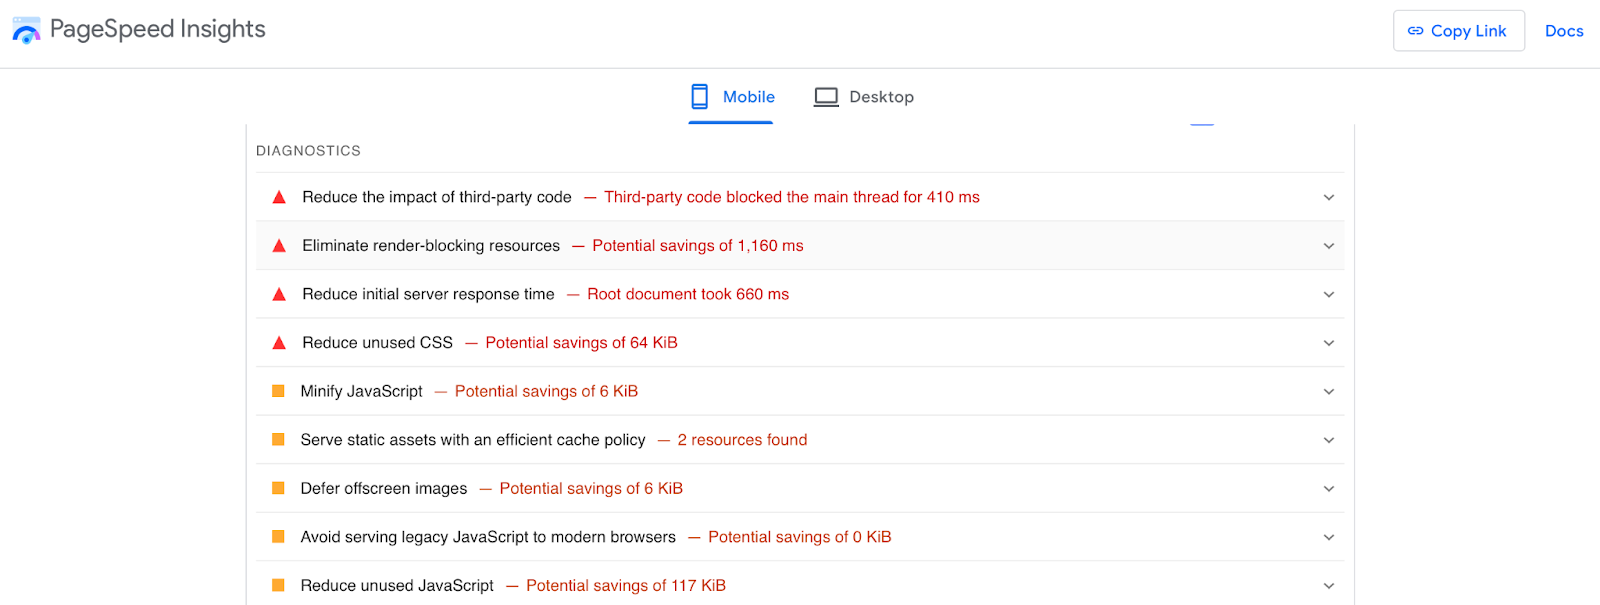Expand legacy JavaScript audit chevron
Screen dimensions: 1600x605
(x=1329, y=537)
